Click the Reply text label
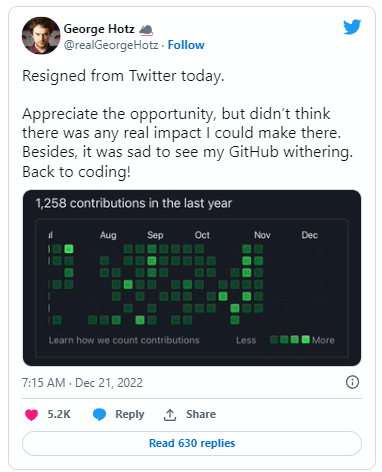The height and width of the screenshot is (472, 382). pos(130,414)
